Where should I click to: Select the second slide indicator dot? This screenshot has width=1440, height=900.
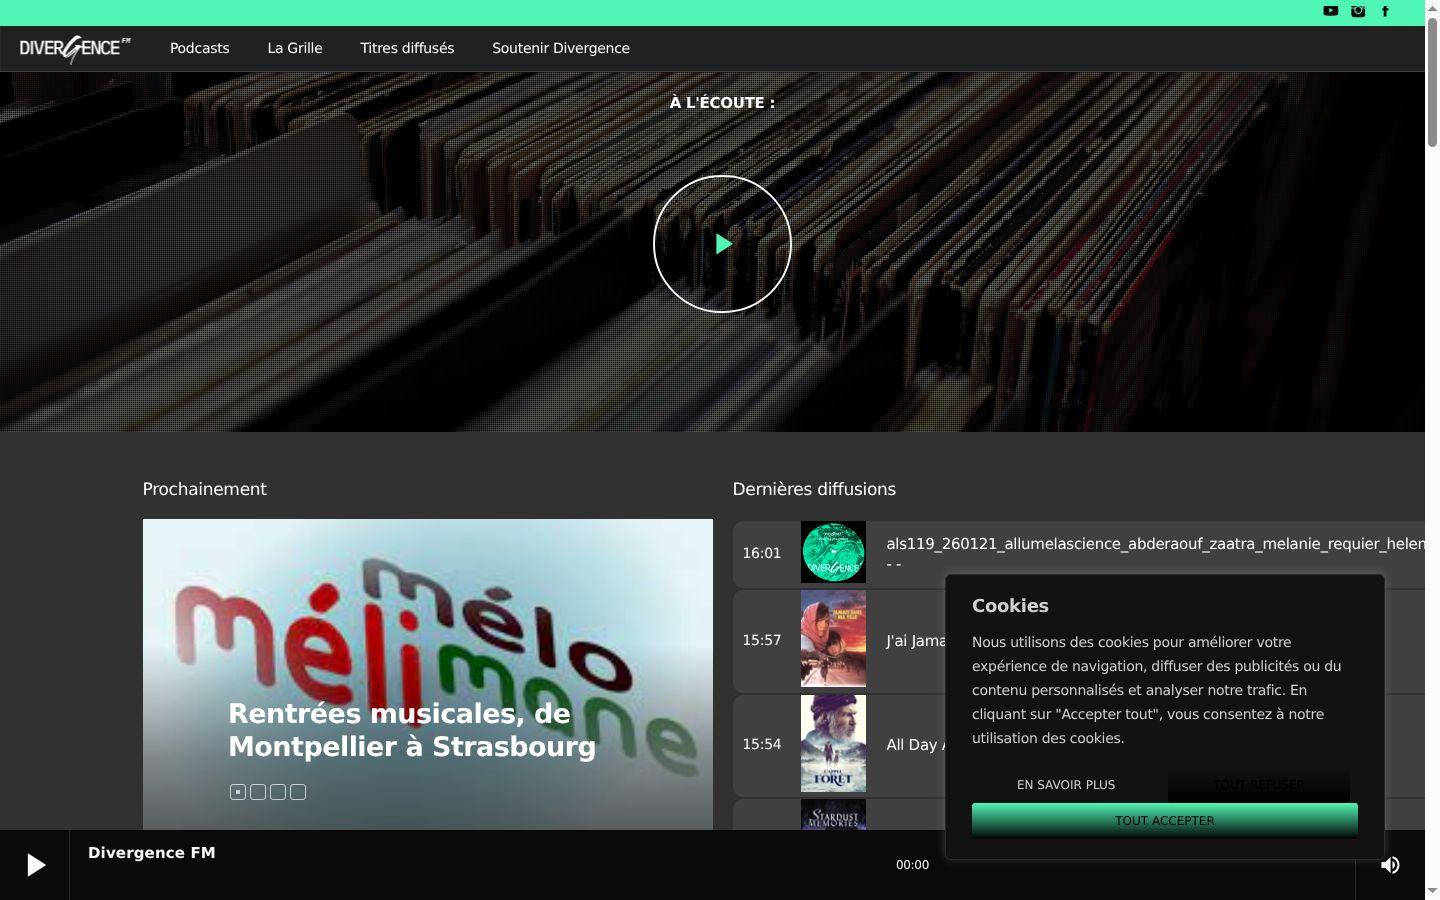click(258, 792)
